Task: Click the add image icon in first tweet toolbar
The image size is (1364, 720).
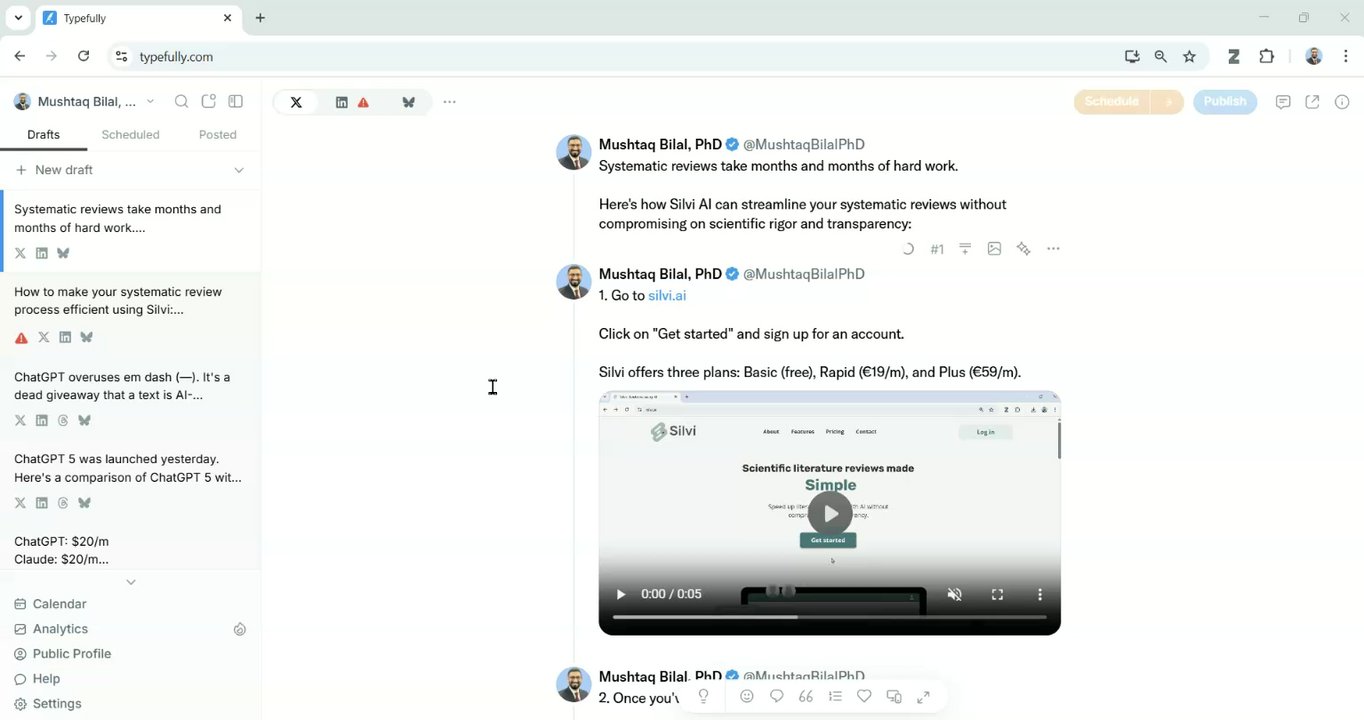Action: (994, 249)
